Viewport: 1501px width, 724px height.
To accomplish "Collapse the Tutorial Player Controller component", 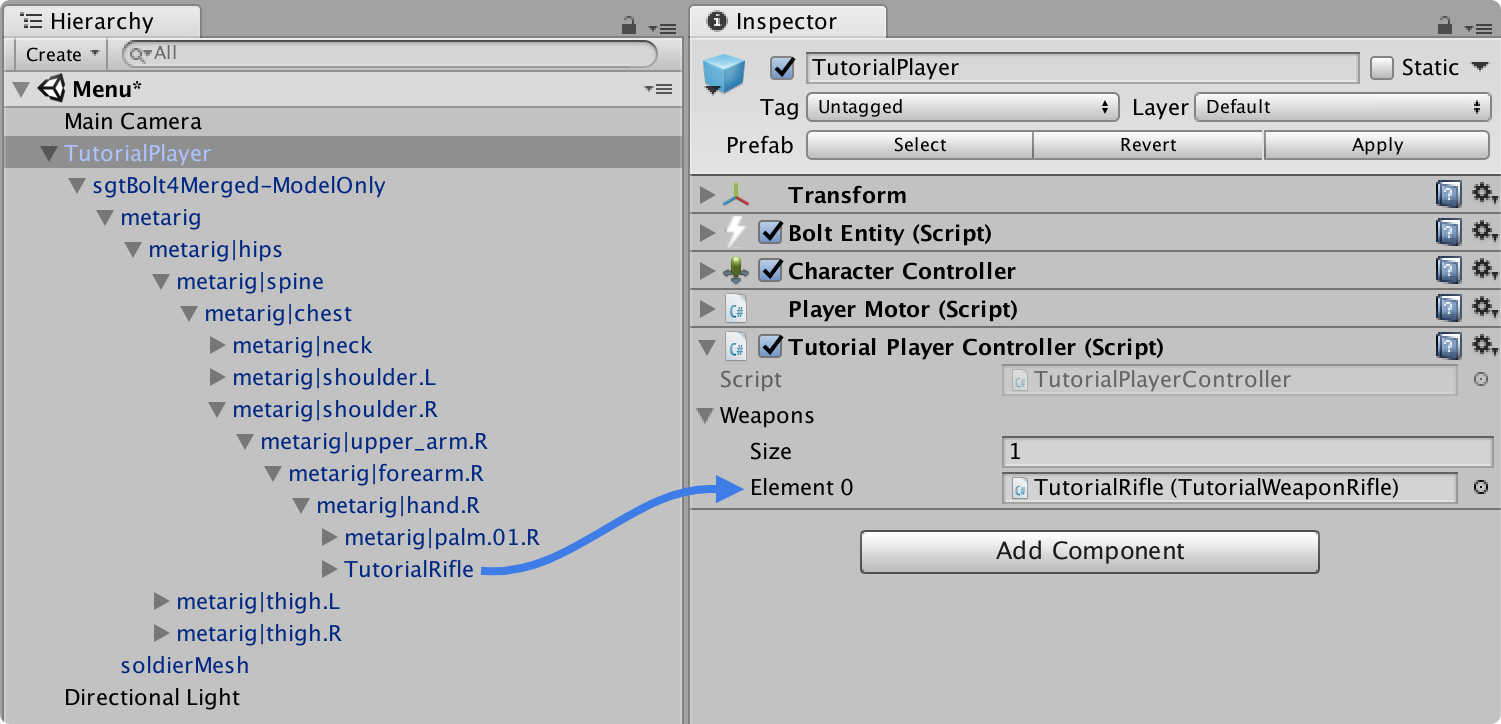I will [x=708, y=347].
